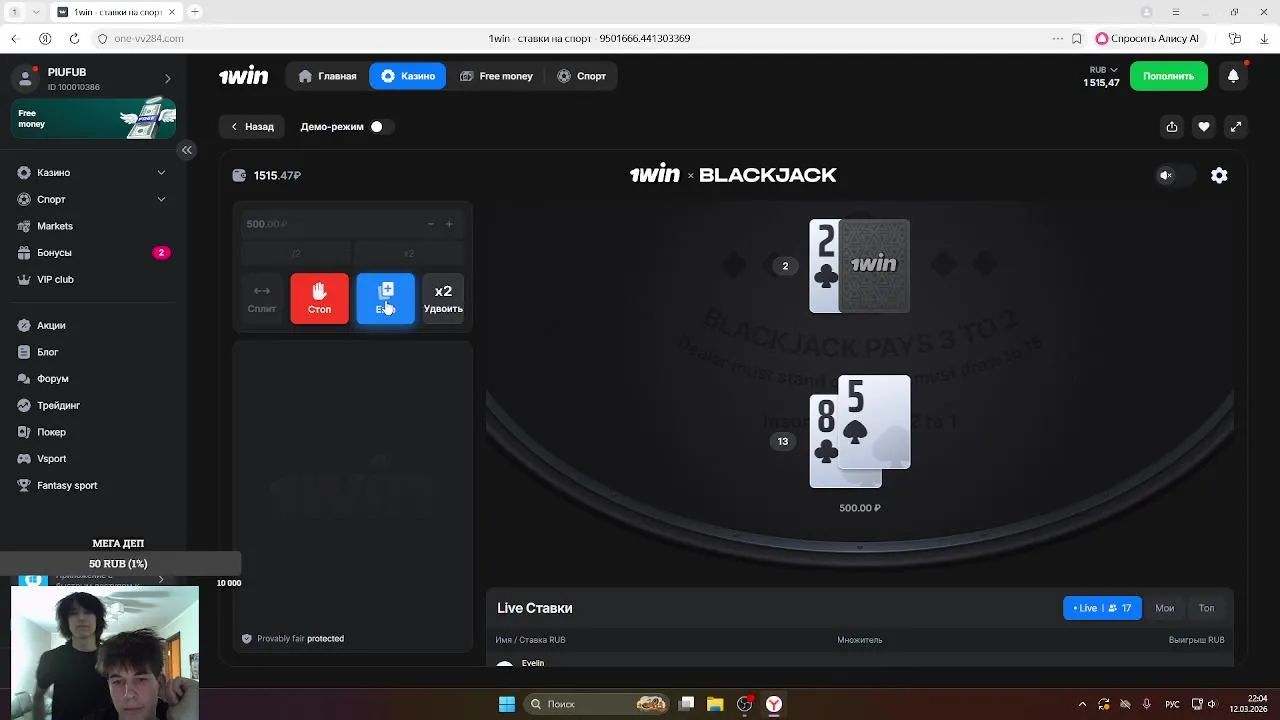Switch to the Топ bets tab
Image resolution: width=1280 pixels, height=720 pixels.
pos(1206,608)
